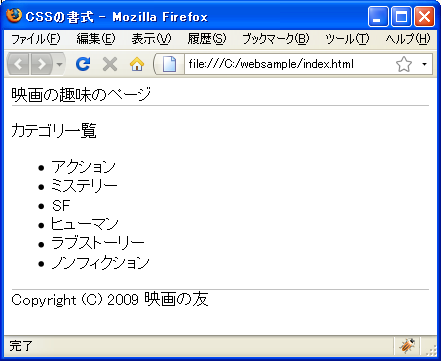Click the list item ミステリー
441x361 pixels.
[84, 186]
